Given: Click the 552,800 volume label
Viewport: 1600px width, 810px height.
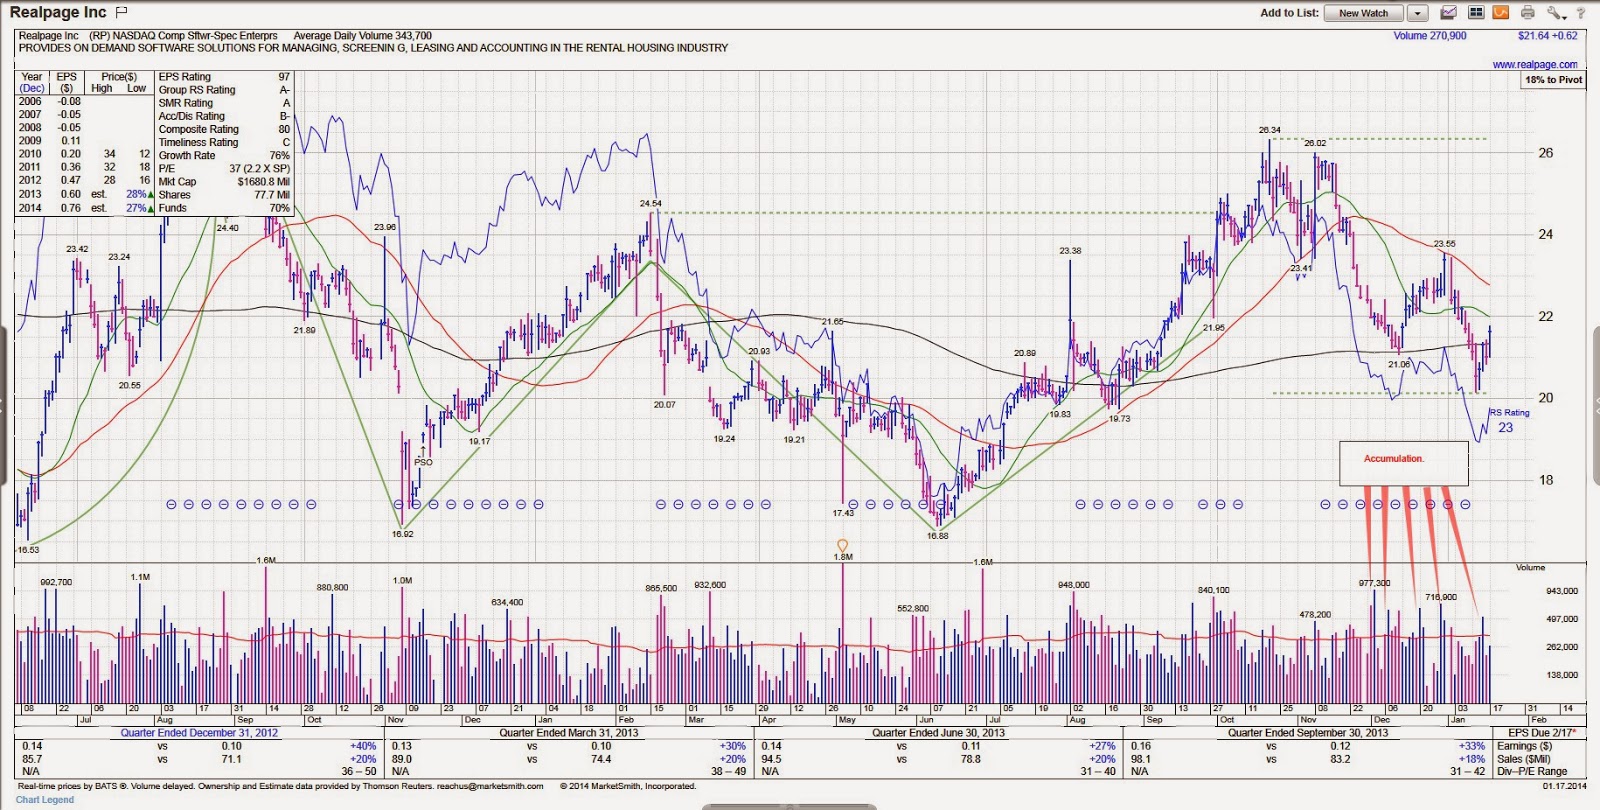Looking at the screenshot, I should pyautogui.click(x=913, y=608).
